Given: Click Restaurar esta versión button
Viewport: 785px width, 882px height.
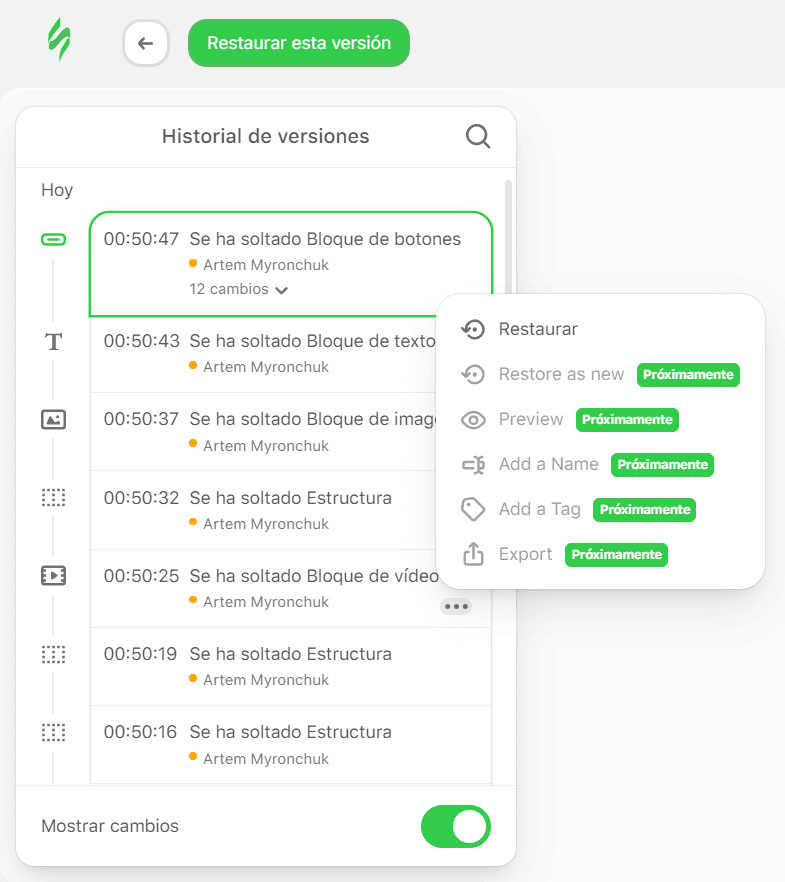Looking at the screenshot, I should click(x=299, y=43).
